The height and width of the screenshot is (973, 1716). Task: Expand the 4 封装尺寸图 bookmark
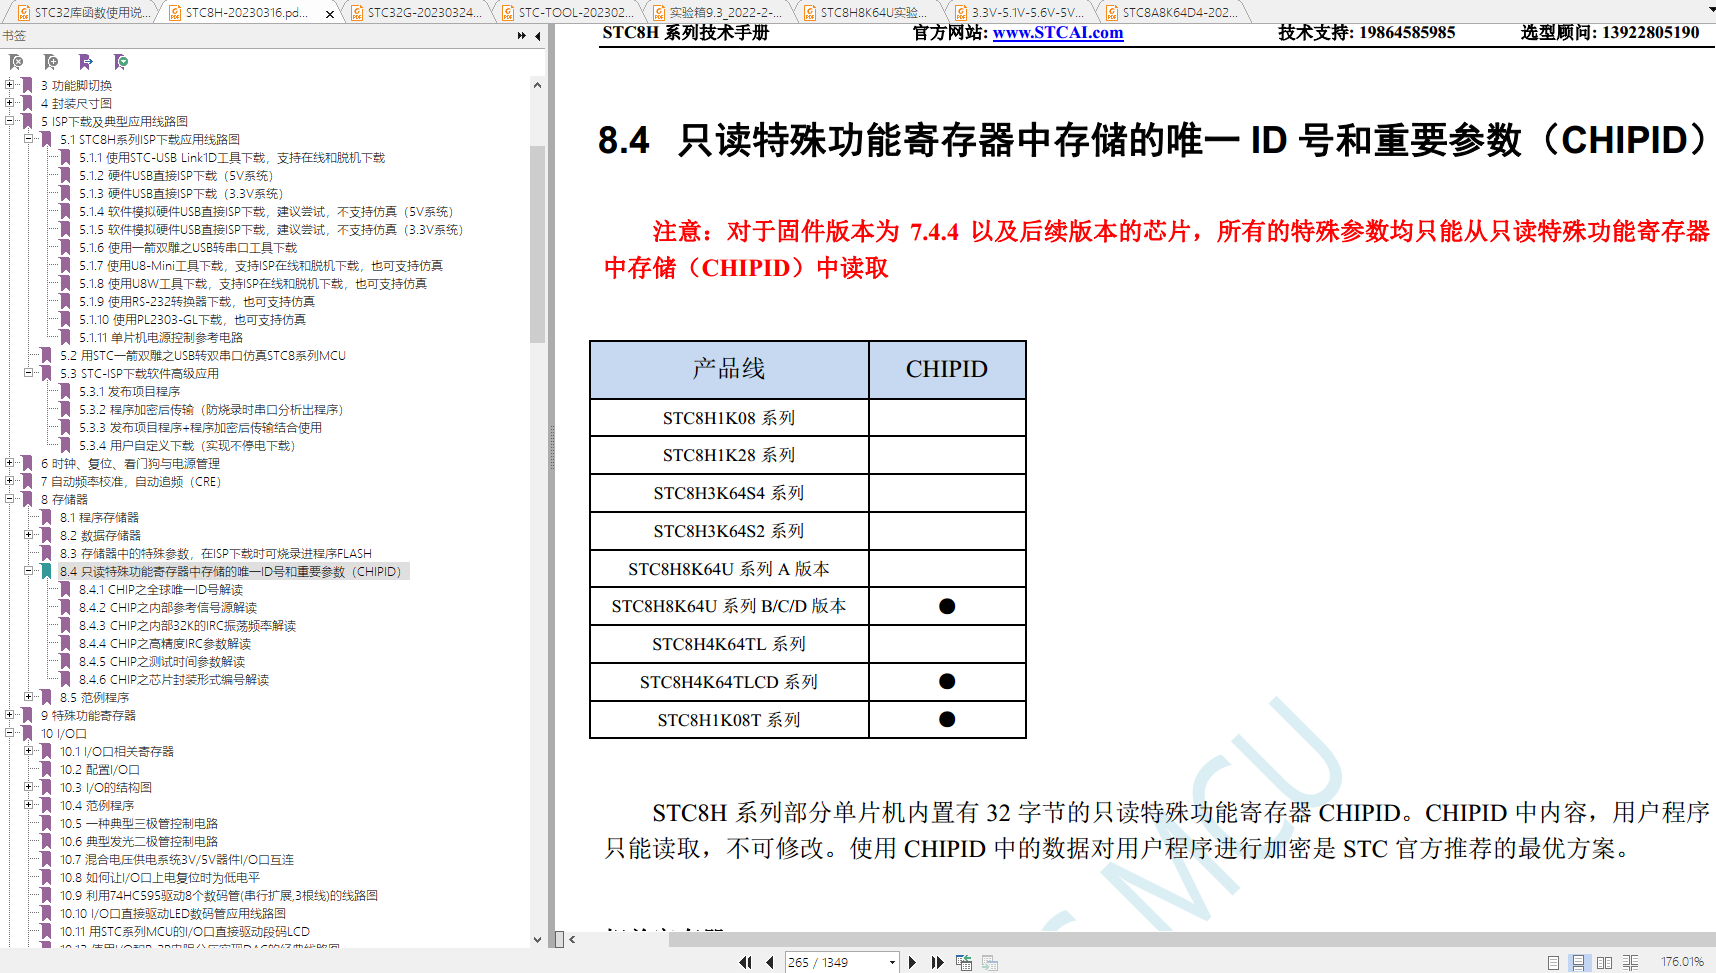10,103
